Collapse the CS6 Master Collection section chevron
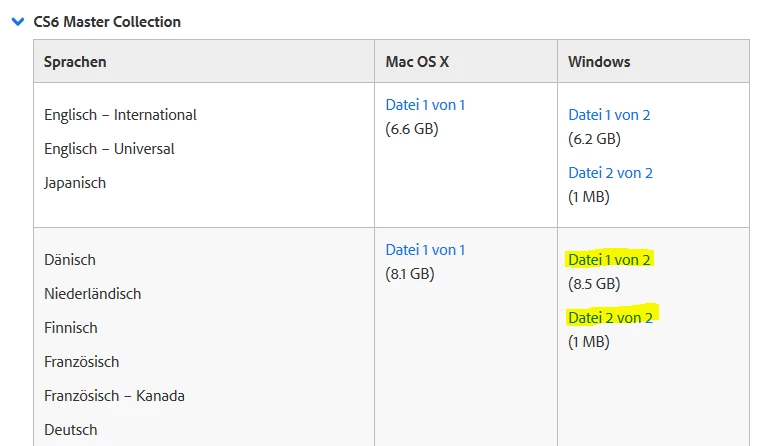The height and width of the screenshot is (446, 768). 18,22
